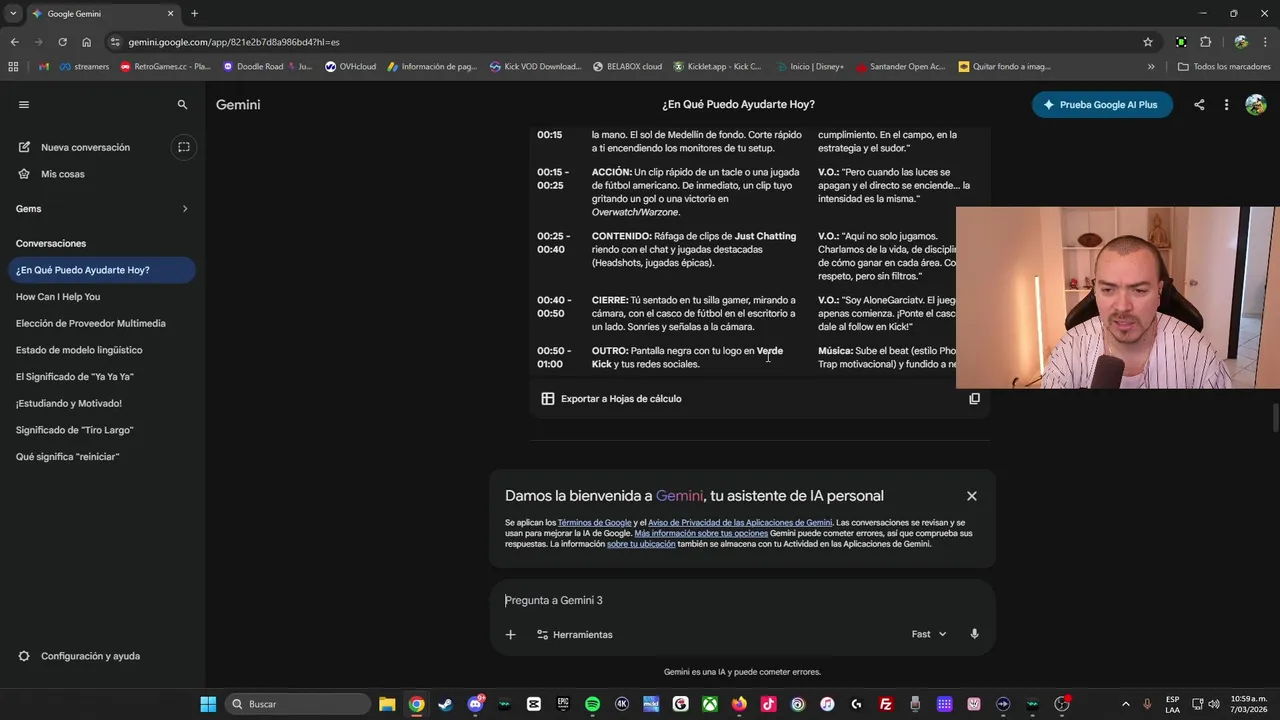Viewport: 1280px width, 720px height.
Task: Open the streamers bookmark
Action: click(84, 67)
